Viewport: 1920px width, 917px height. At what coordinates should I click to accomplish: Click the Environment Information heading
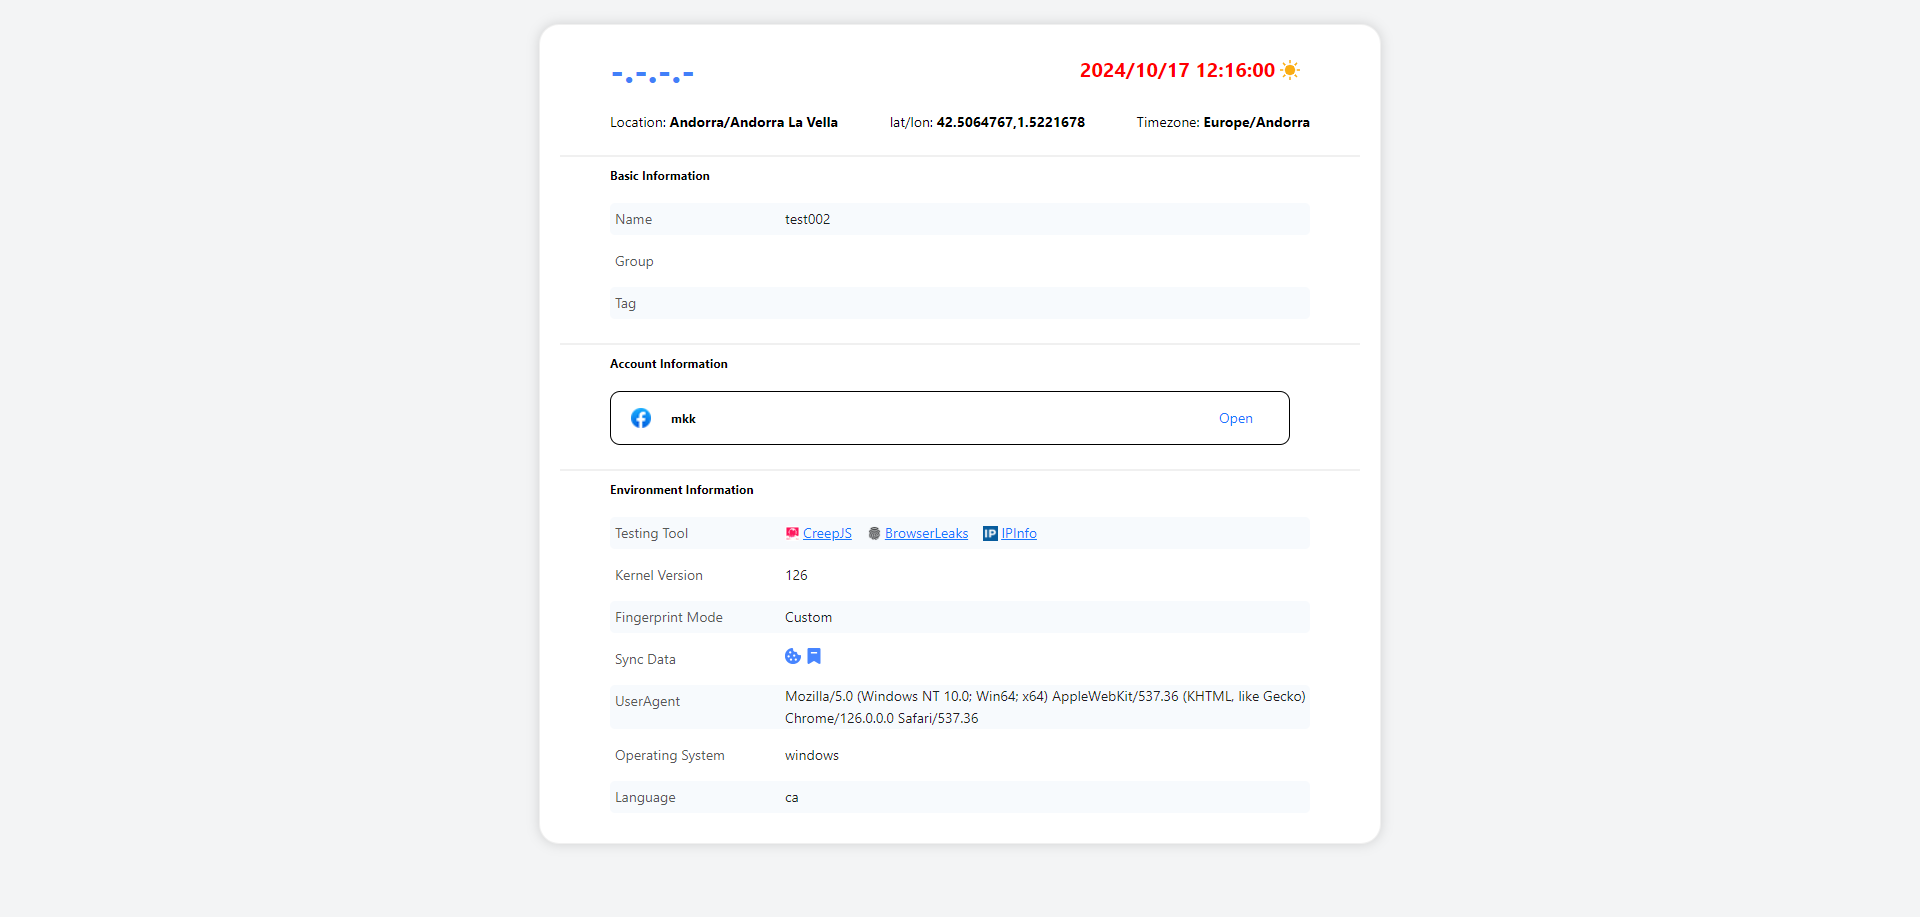[x=682, y=490]
